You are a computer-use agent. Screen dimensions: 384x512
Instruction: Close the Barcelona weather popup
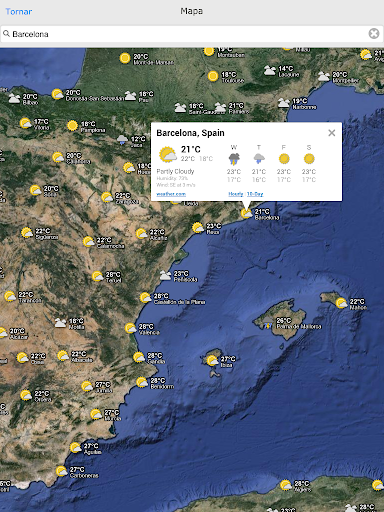point(332,133)
